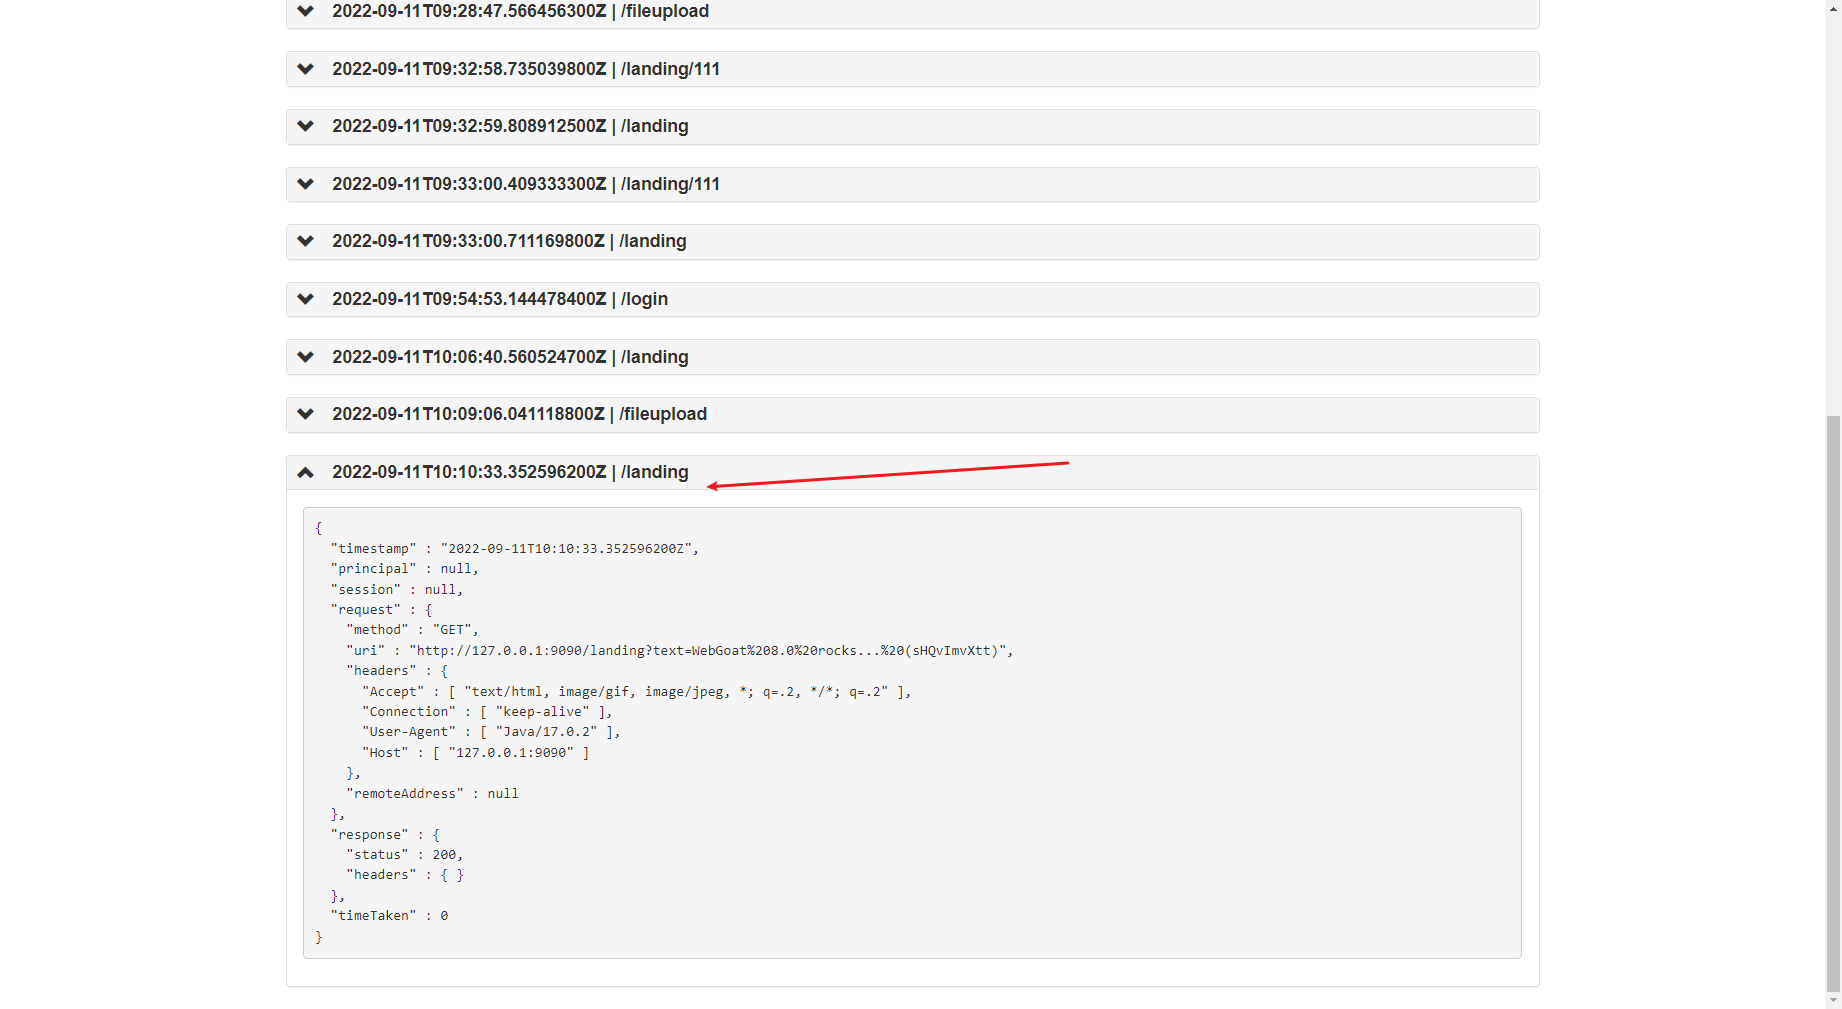Click the "timestamp" line in the JSON

tap(515, 549)
